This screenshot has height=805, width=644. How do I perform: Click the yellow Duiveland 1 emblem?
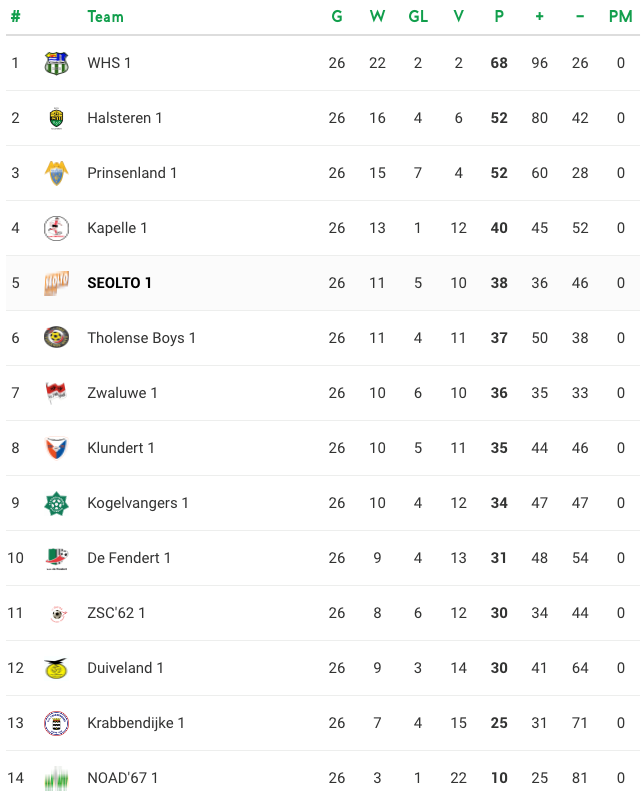tap(56, 668)
